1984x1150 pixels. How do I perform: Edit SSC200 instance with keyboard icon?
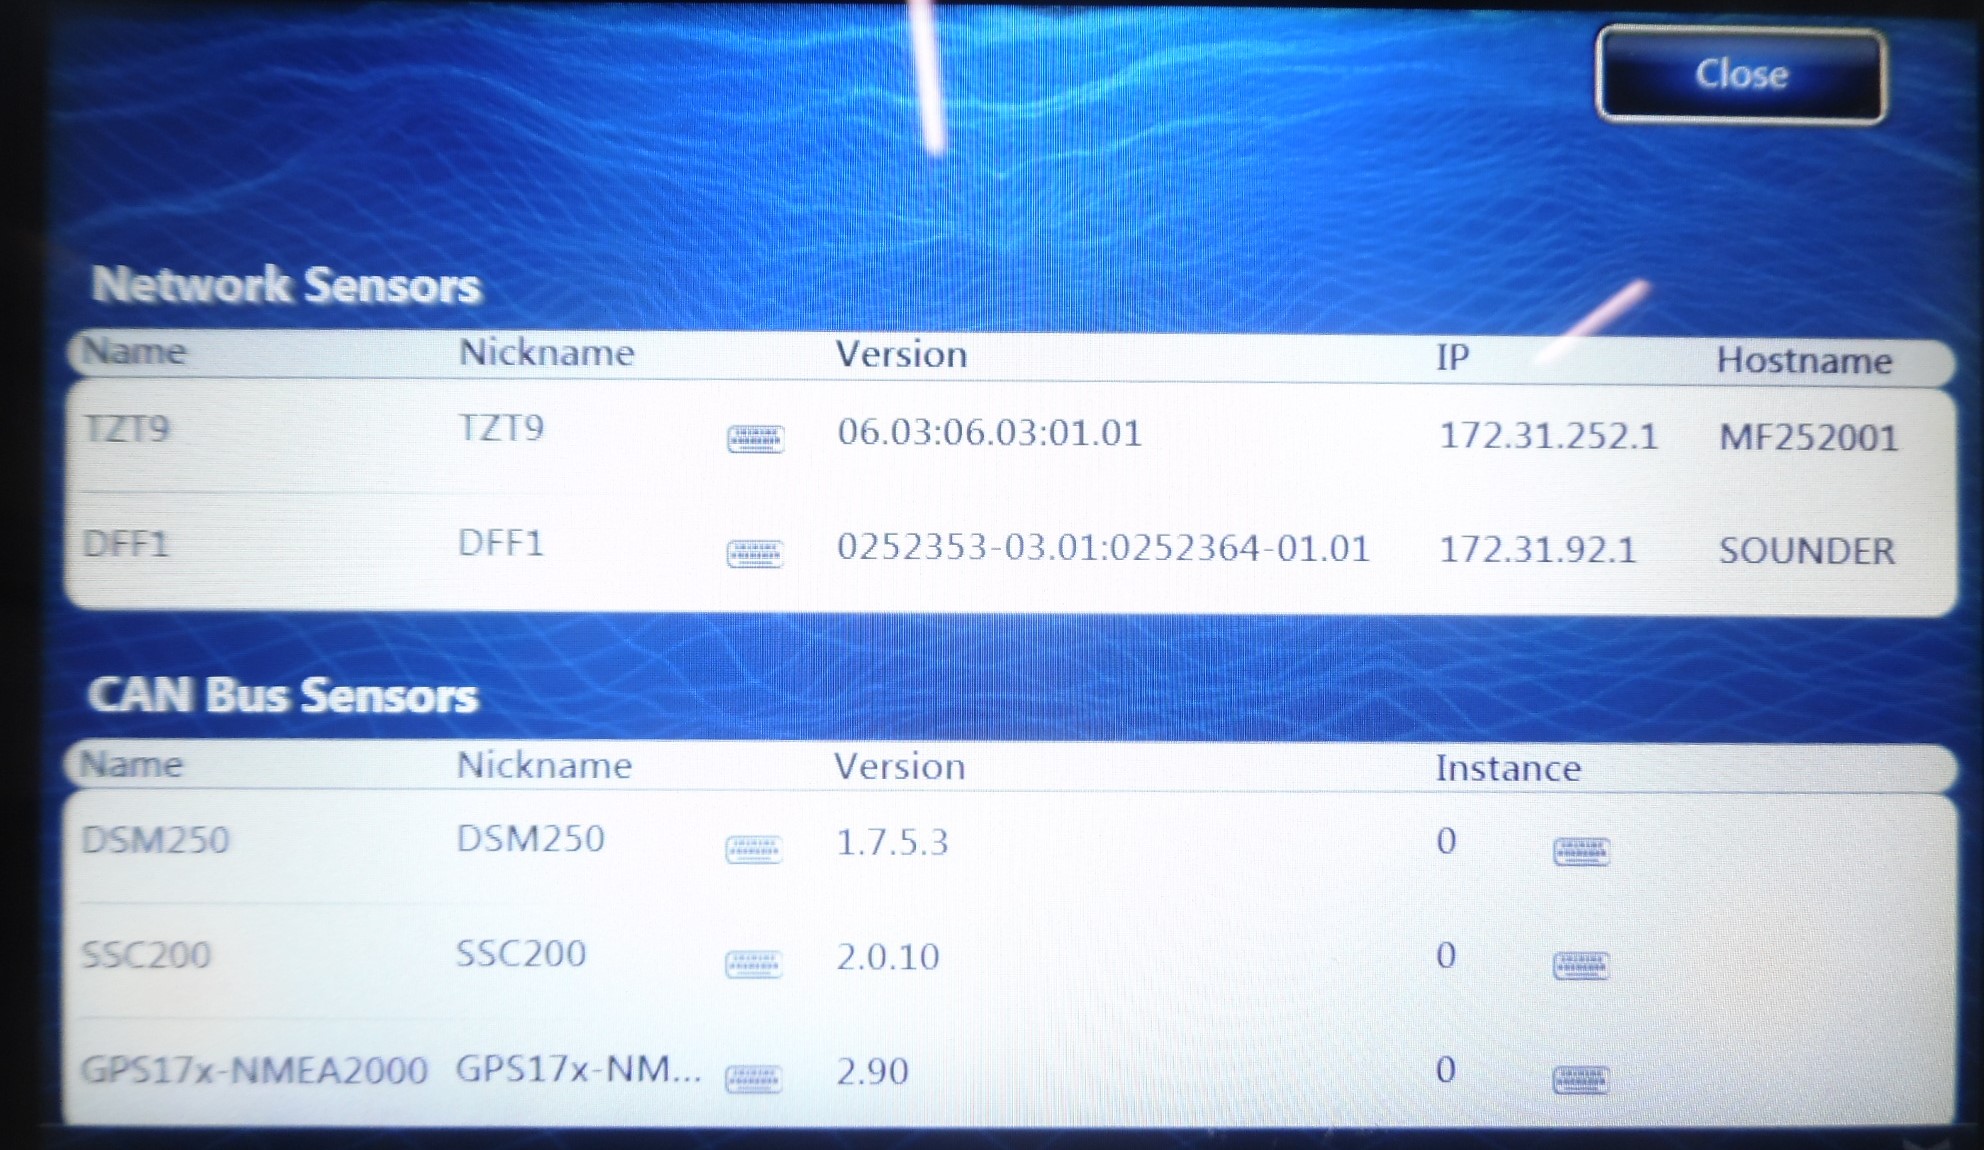(x=1581, y=966)
